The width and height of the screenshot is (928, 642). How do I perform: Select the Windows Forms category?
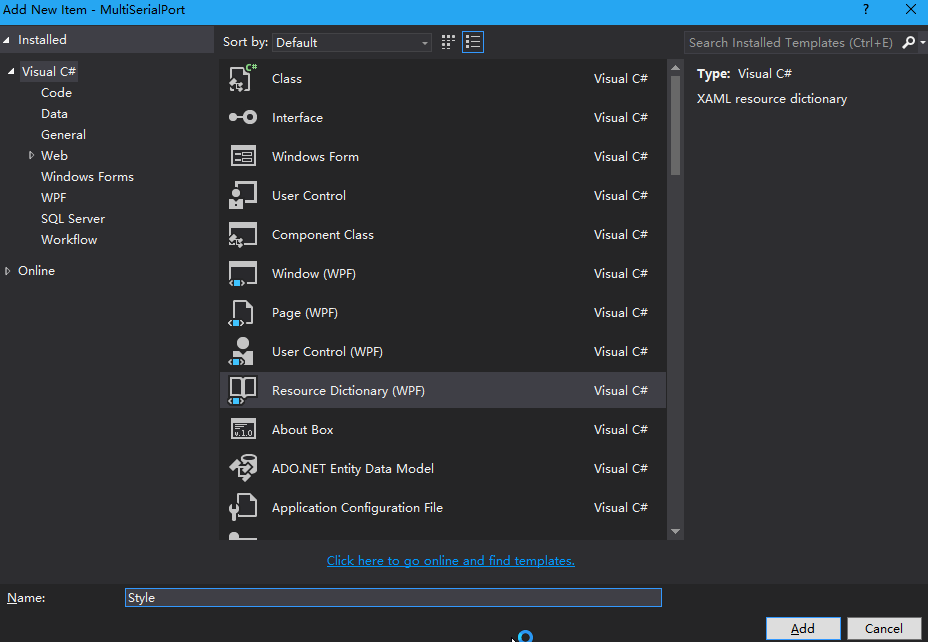coord(87,176)
